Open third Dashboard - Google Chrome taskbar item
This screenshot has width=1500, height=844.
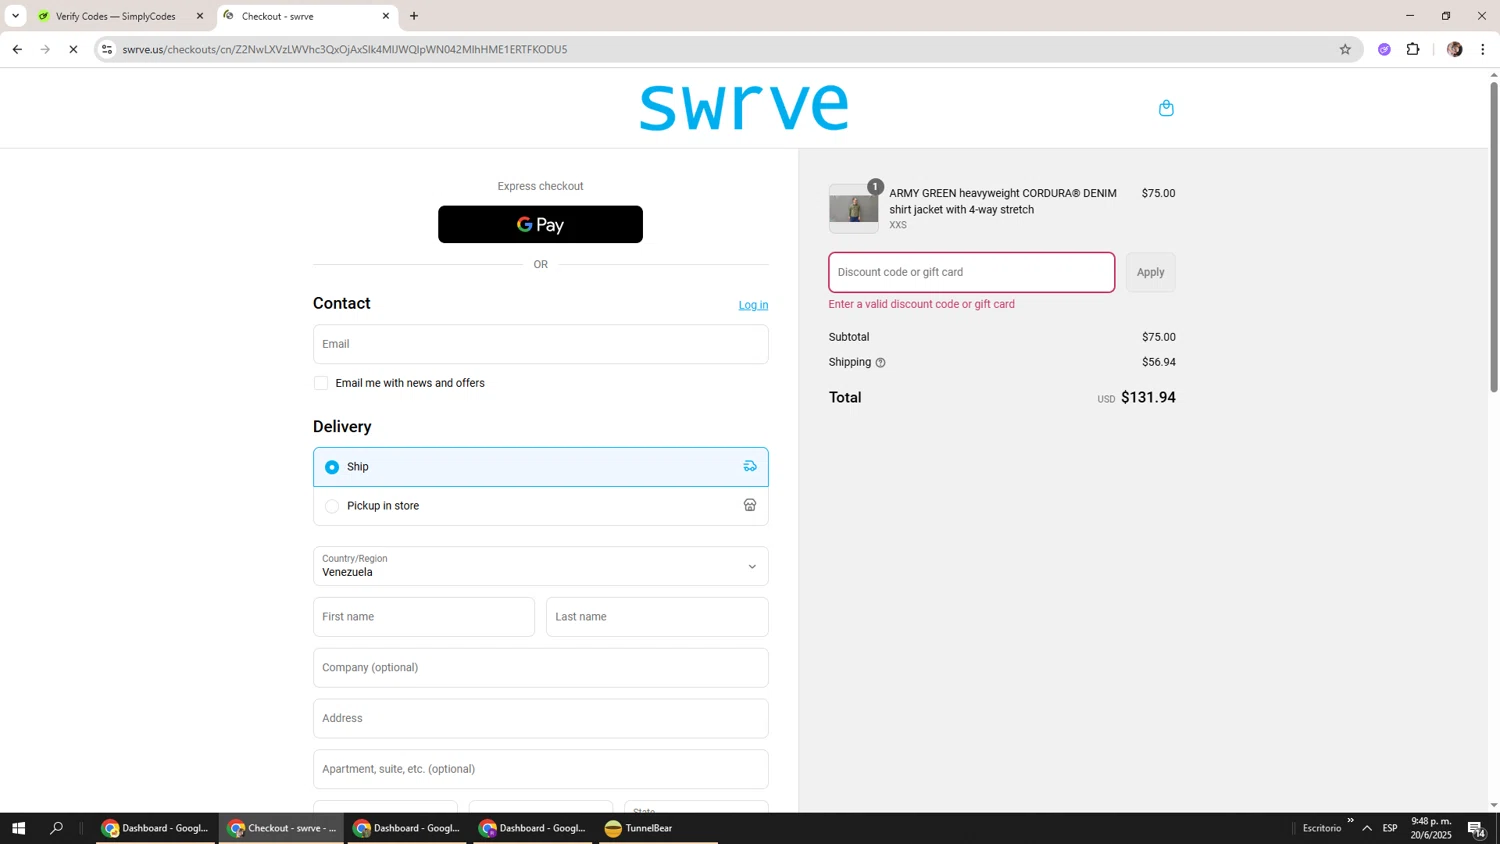pyautogui.click(x=533, y=828)
